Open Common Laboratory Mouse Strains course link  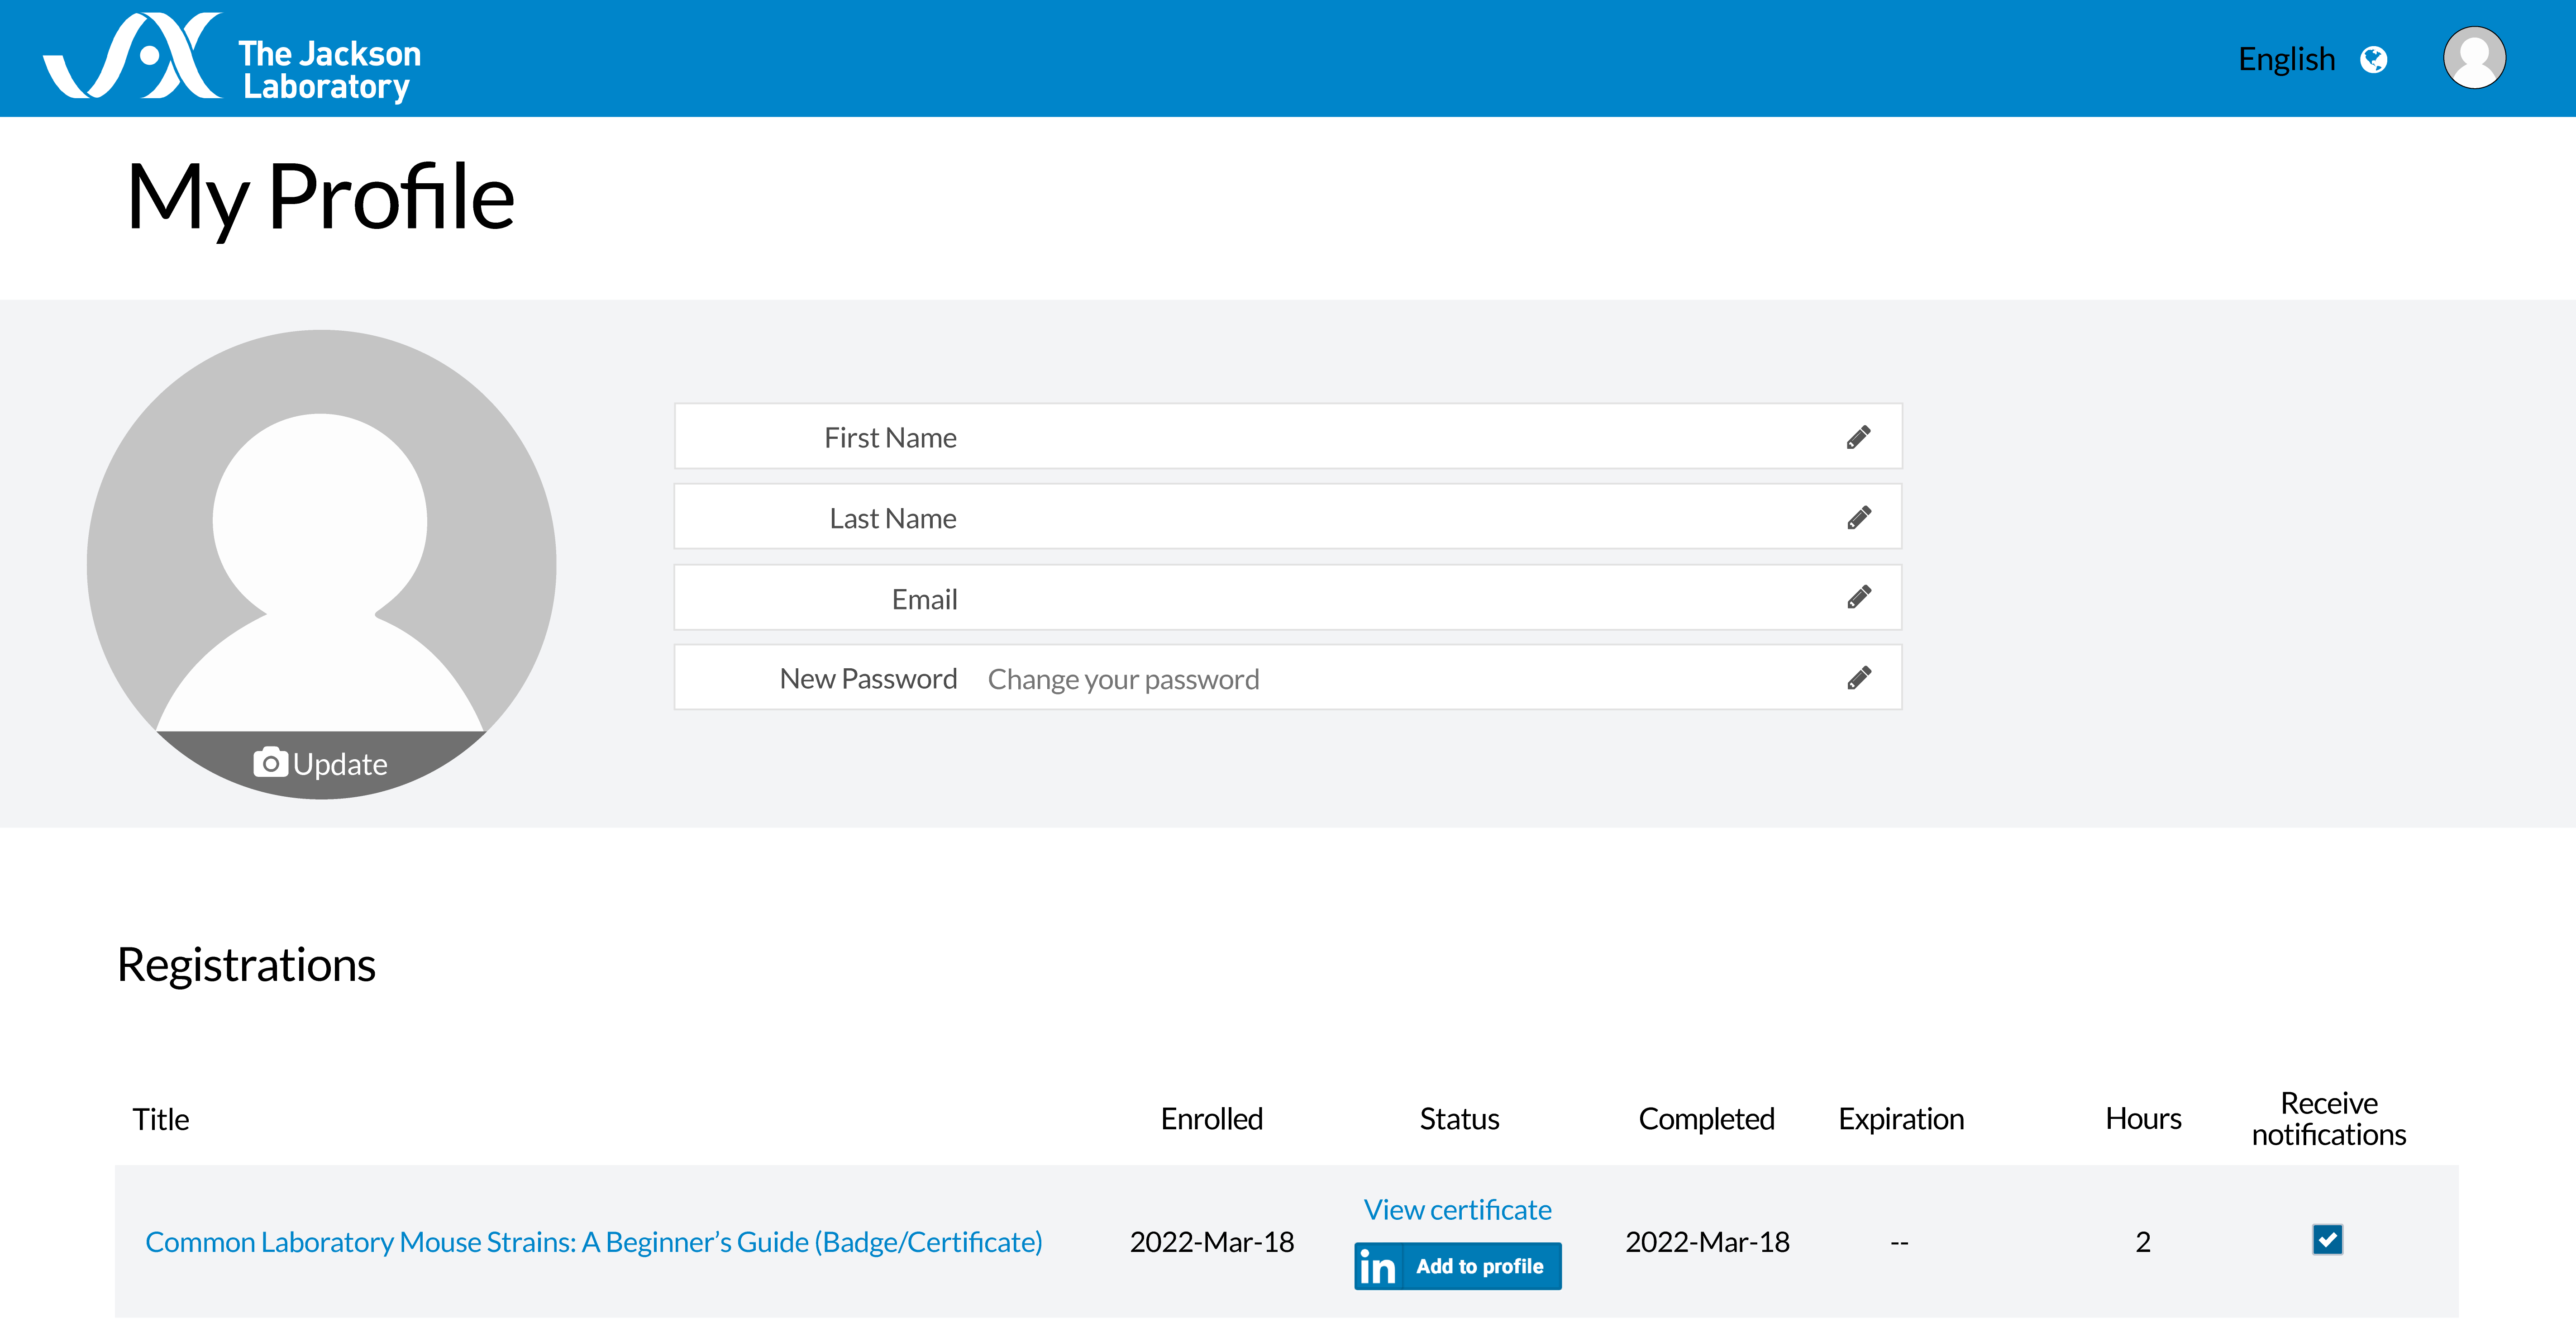593,1242
